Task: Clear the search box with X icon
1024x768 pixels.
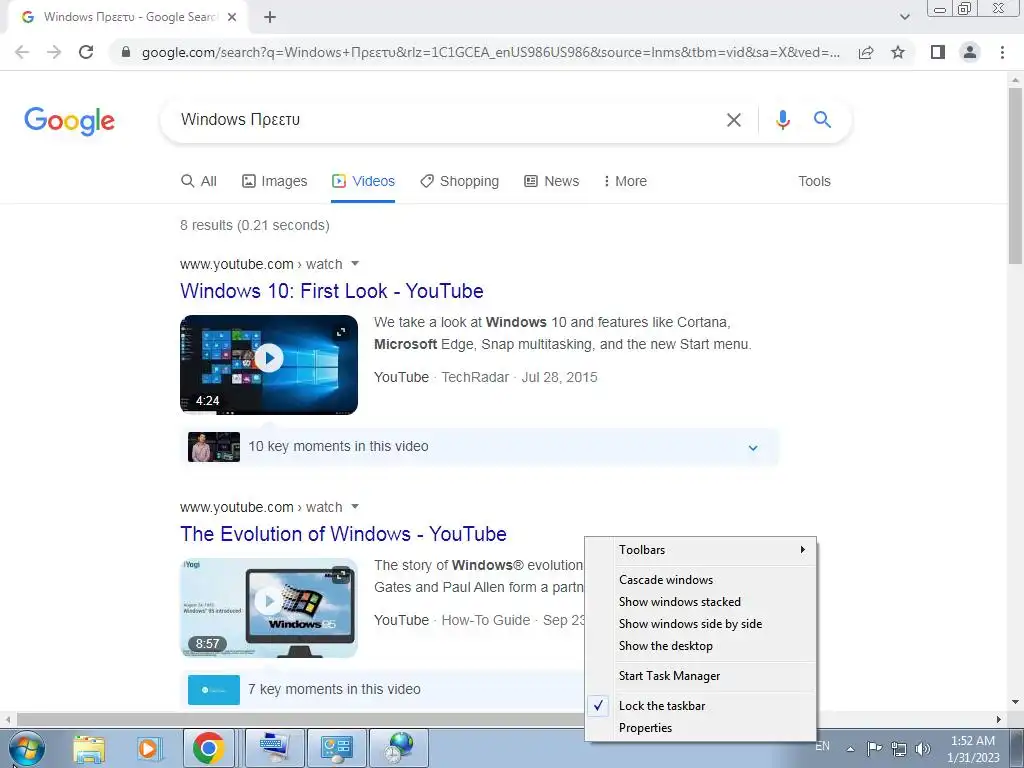Action: (734, 120)
